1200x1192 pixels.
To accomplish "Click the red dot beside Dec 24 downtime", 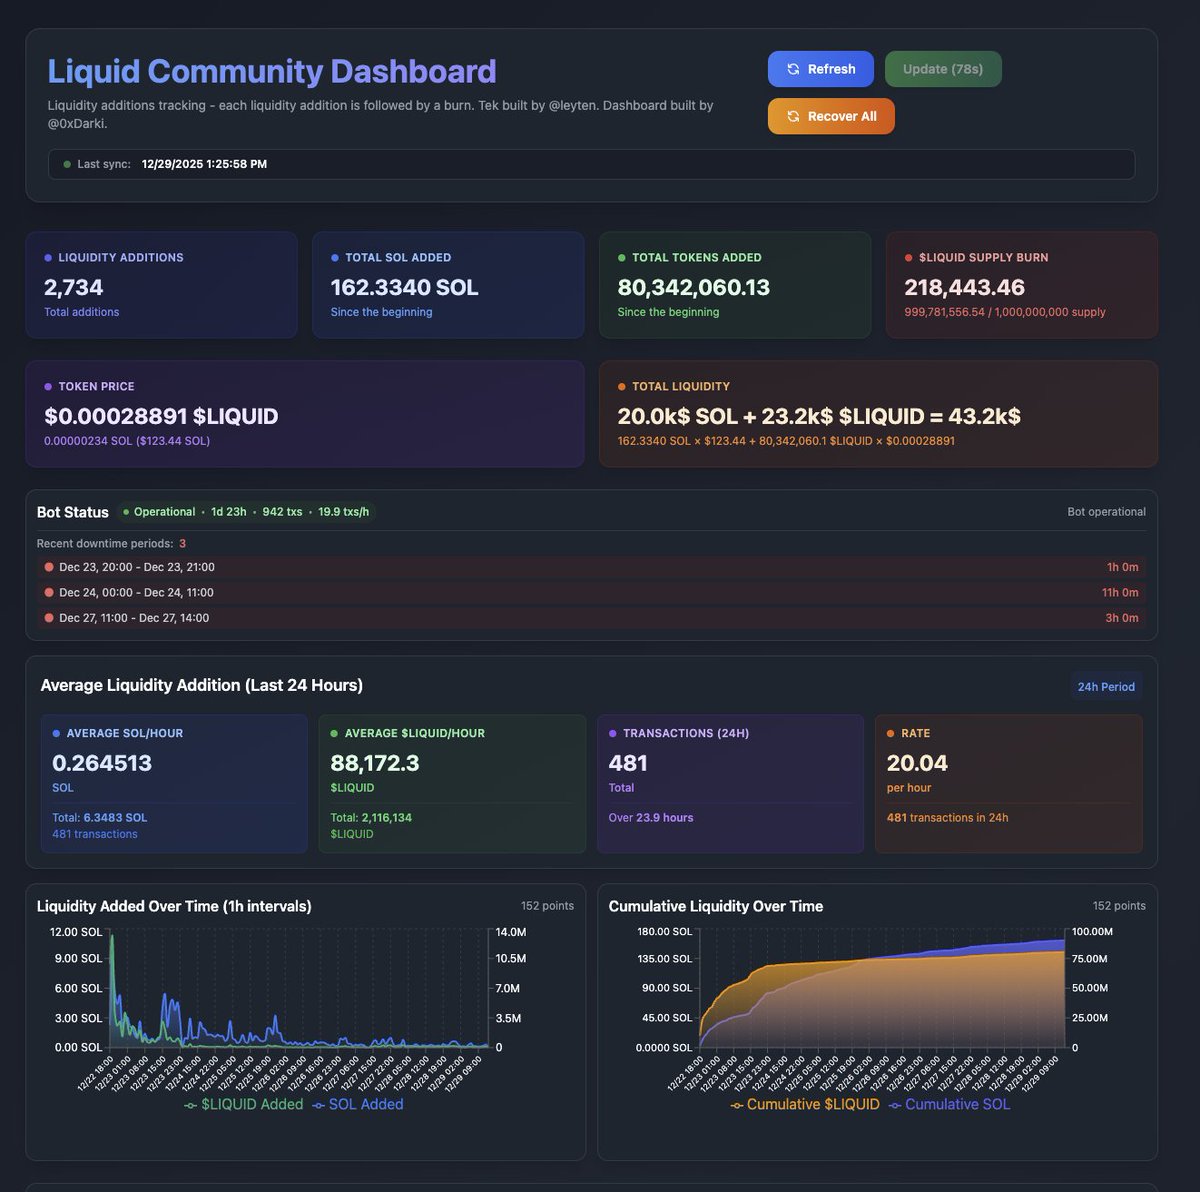I will coord(50,592).
